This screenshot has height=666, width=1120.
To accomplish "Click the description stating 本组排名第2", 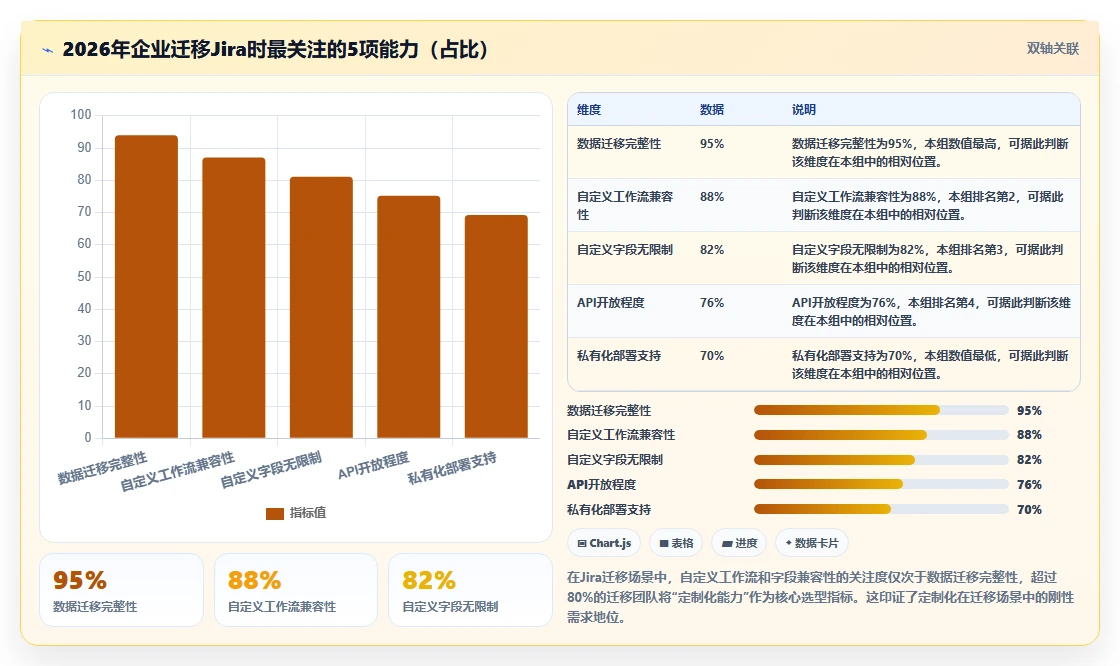I will 927,205.
